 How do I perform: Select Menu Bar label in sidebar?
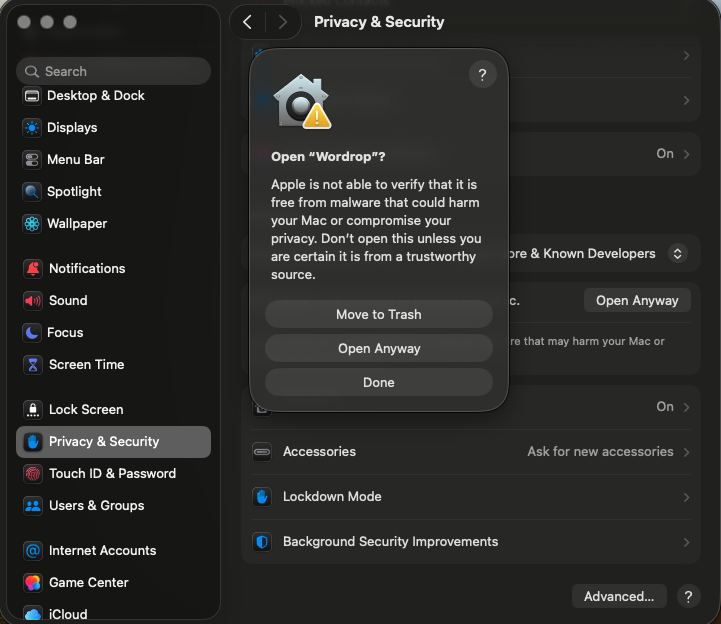point(76,160)
